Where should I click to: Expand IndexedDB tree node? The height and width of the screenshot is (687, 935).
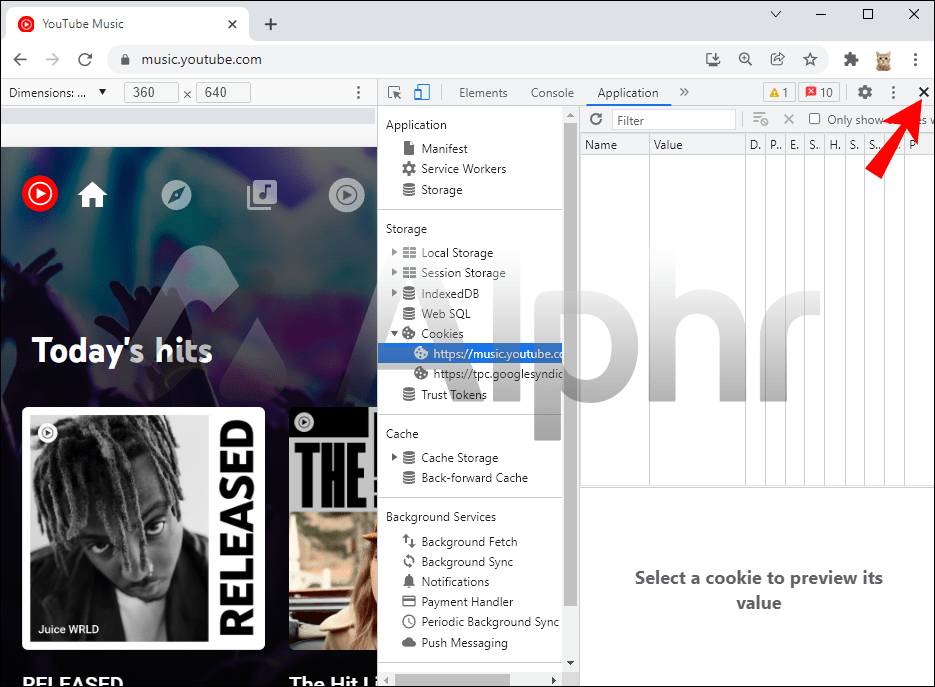point(394,292)
